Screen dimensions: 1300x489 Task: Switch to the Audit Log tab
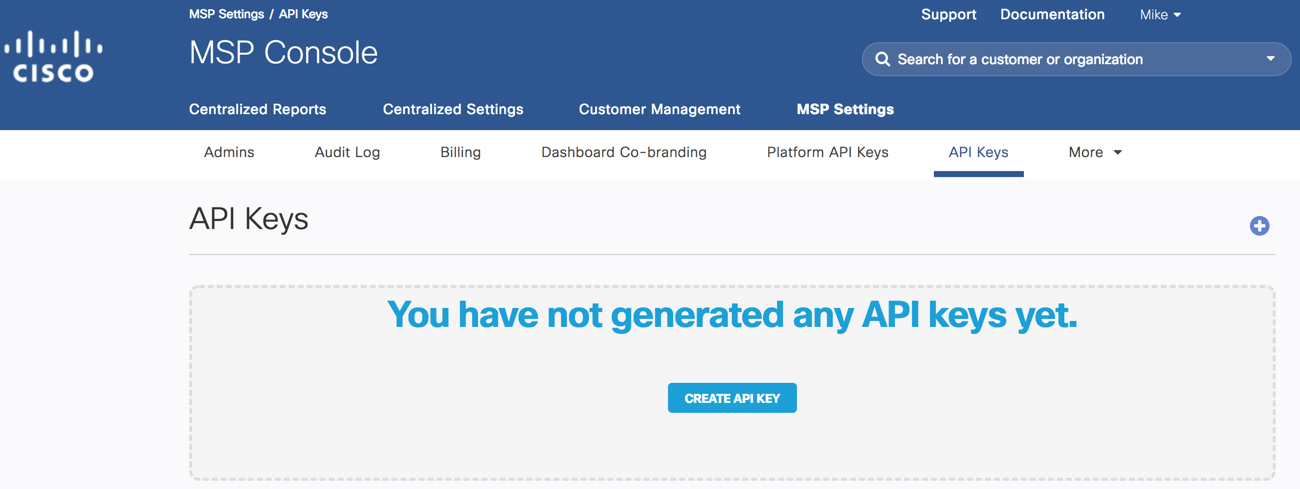347,152
